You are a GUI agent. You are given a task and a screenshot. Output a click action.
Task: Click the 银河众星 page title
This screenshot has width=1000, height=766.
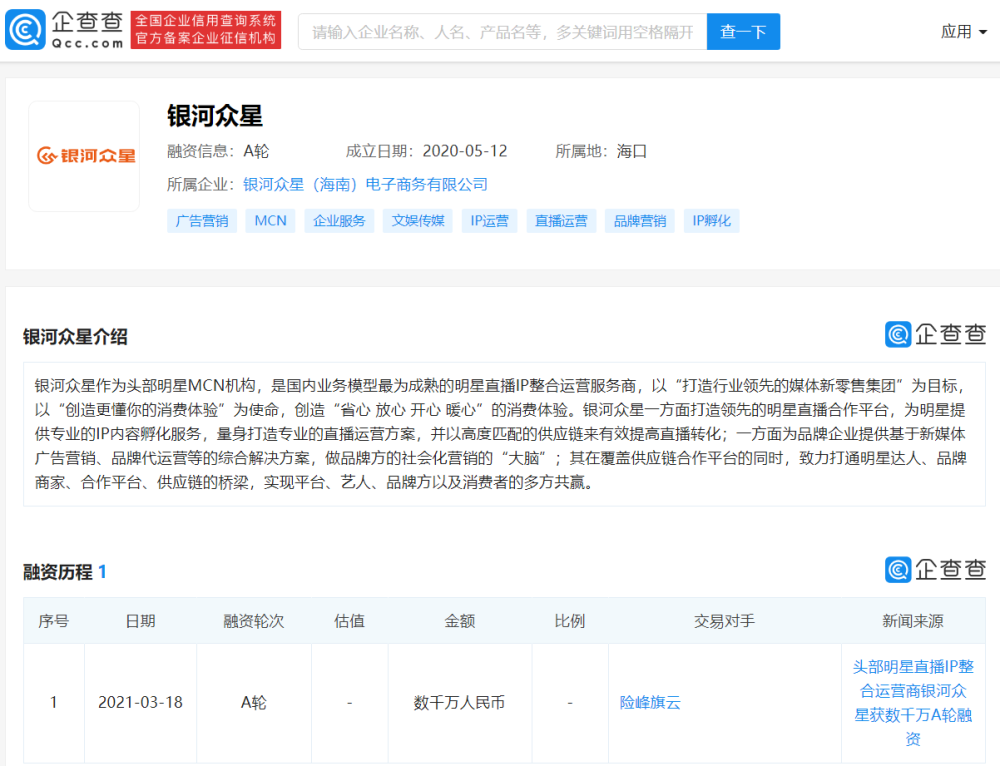[215, 116]
